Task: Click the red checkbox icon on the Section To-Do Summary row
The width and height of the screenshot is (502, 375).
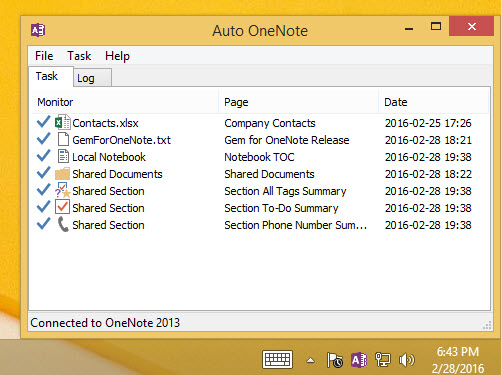Action: pyautogui.click(x=63, y=207)
